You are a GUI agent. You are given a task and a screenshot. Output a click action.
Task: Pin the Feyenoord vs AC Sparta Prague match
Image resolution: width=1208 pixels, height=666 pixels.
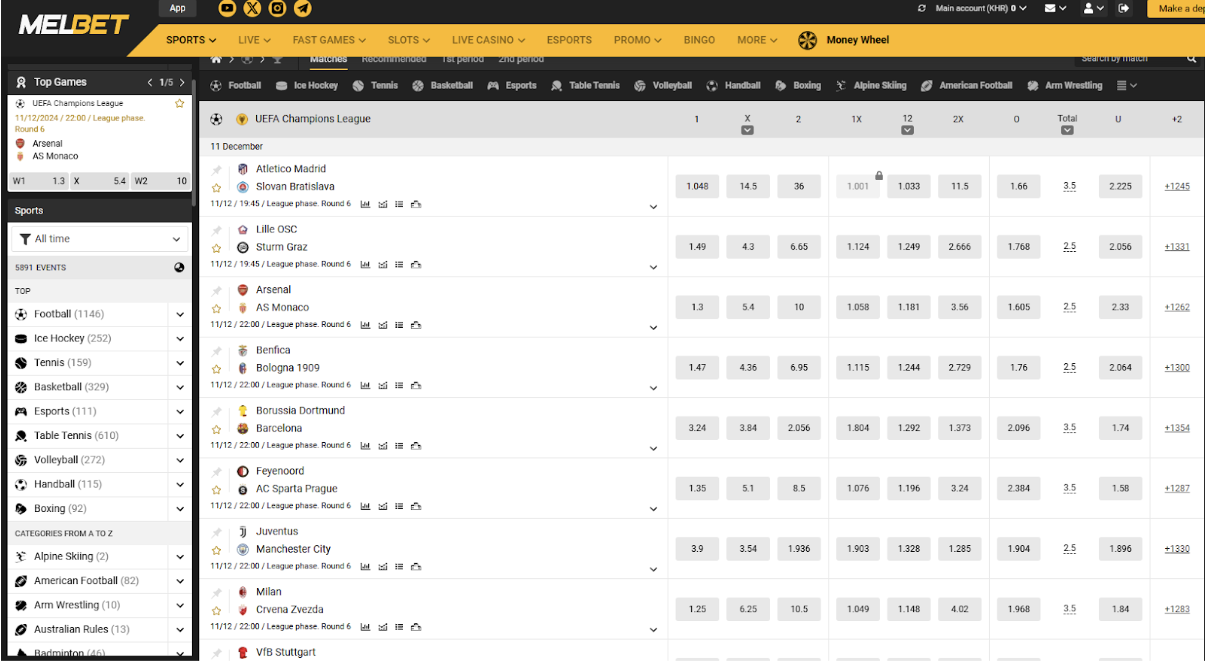216,471
